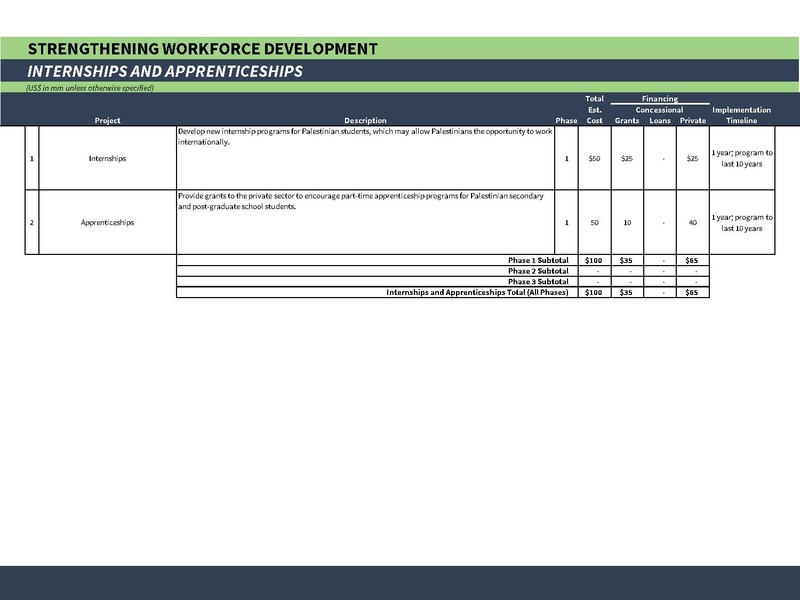800x600 pixels.
Task: Click the $50 total cost for Internships
Action: (x=594, y=158)
